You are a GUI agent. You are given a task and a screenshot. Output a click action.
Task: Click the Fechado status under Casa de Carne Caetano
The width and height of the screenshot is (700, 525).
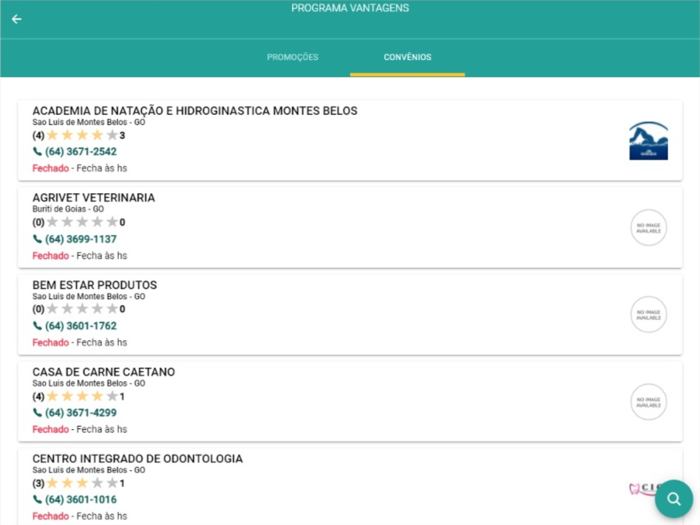(x=50, y=429)
